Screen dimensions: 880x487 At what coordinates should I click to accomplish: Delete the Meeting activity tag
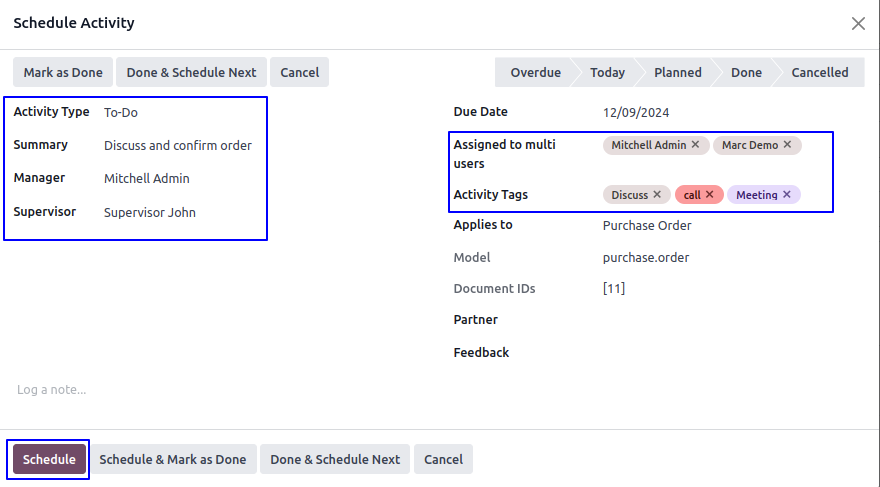787,195
